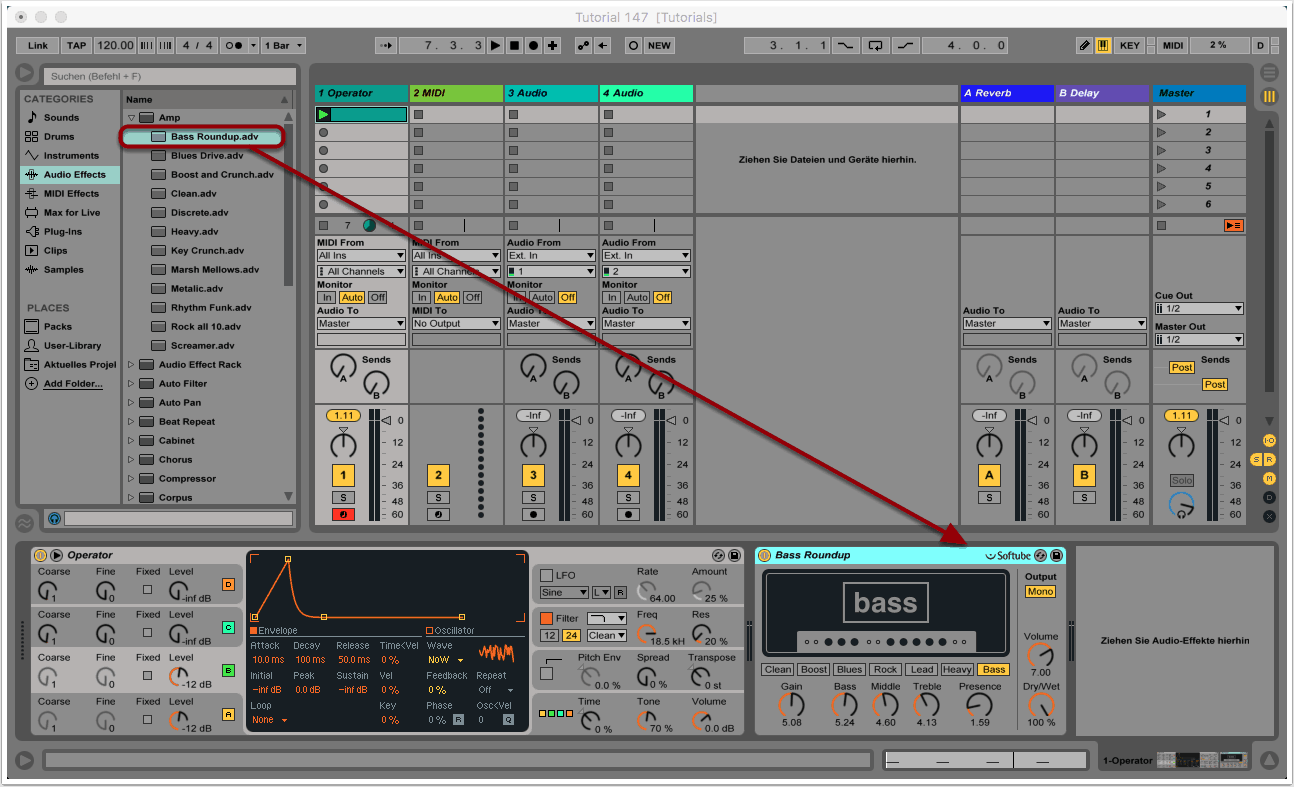
Task: Click the Mono output button
Action: (x=1040, y=592)
